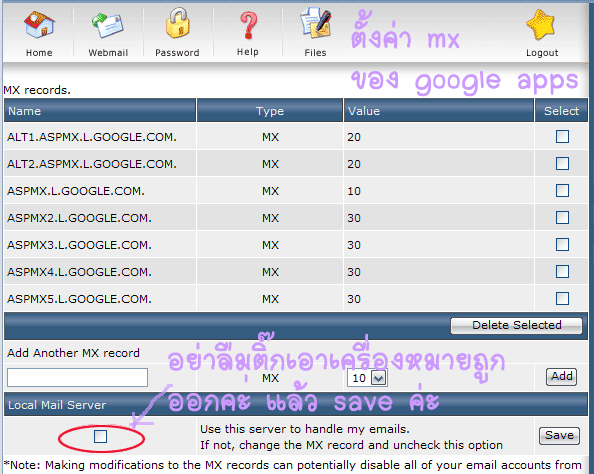
Task: Tick the ASPMX4.L.GOOGLE.COM. checkbox
Action: 562,271
